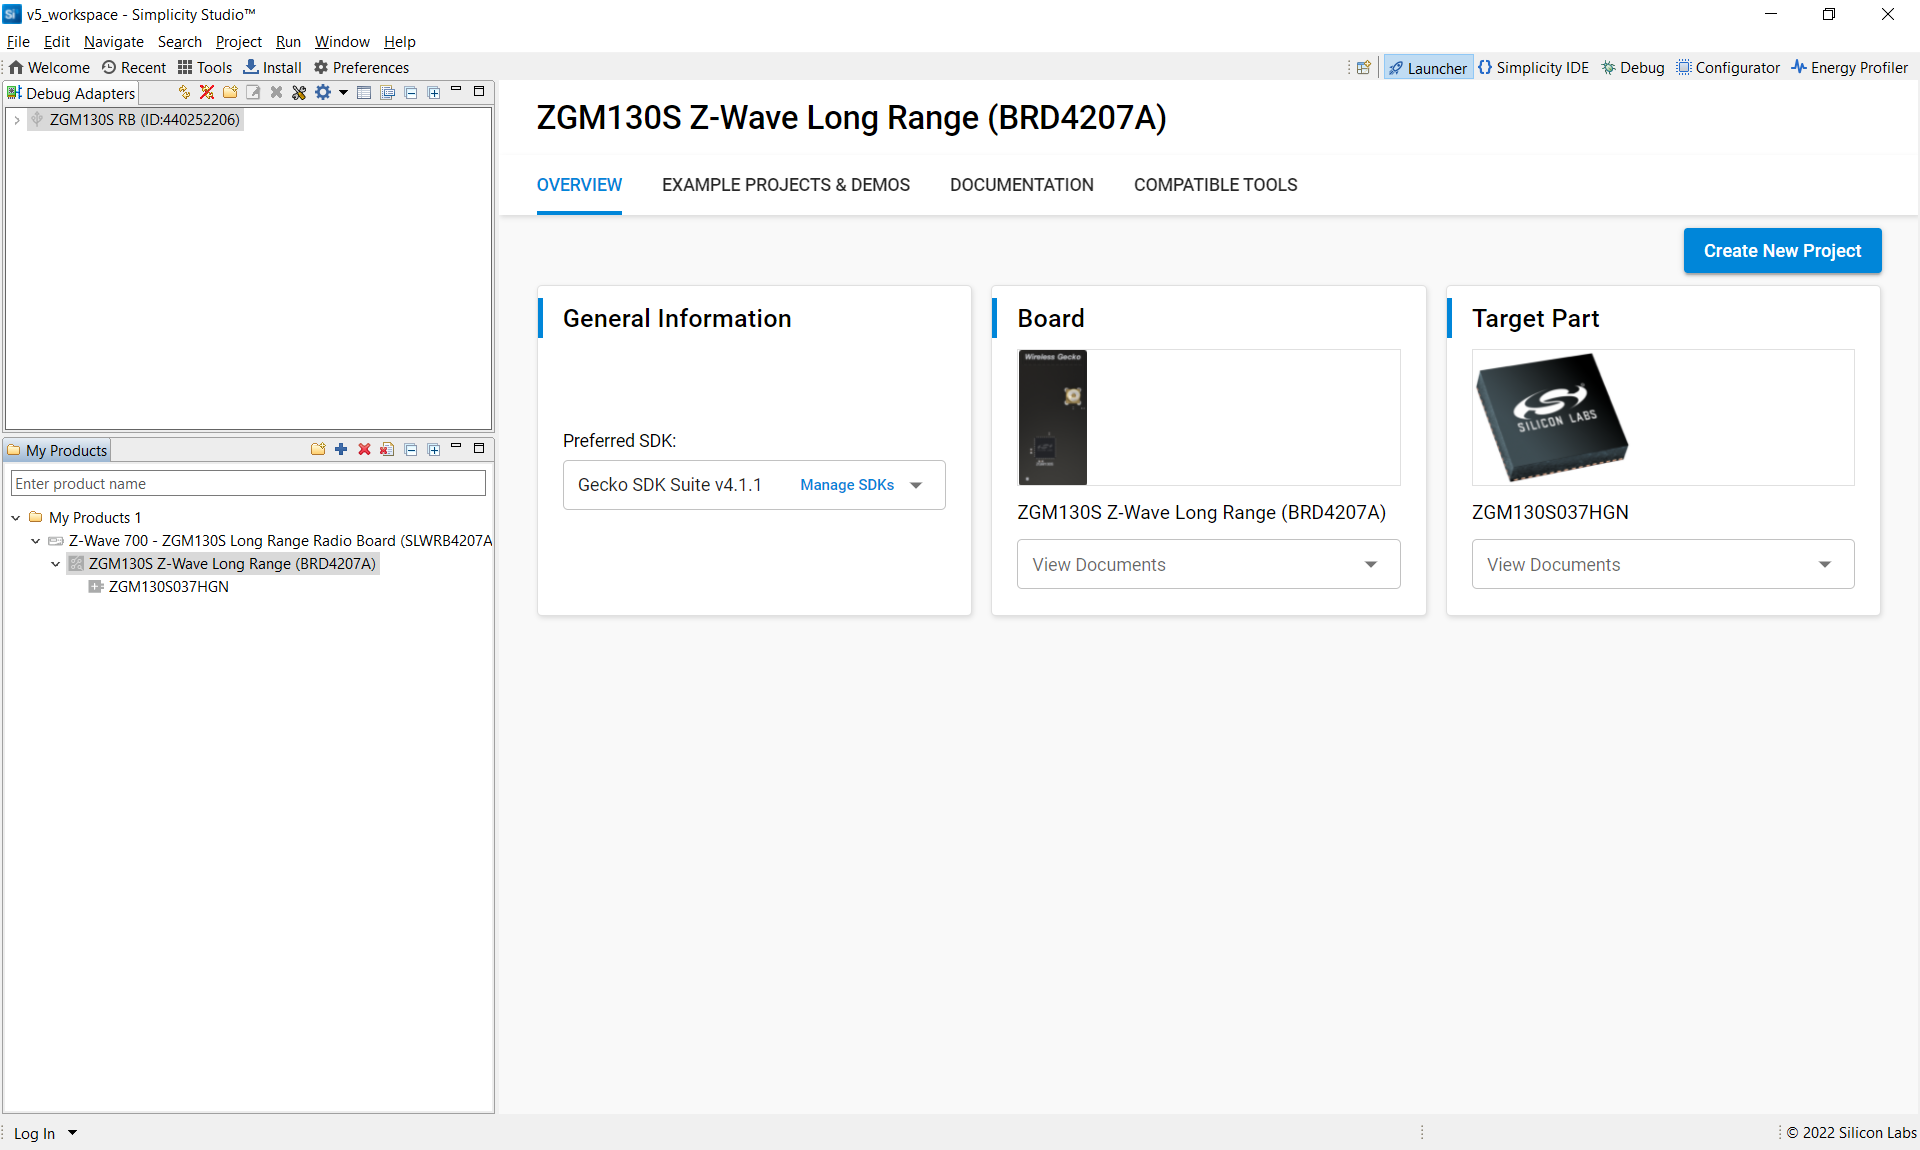This screenshot has height=1150, width=1920.
Task: Expand the ZGM130S RB debug adapter node
Action: pos(17,119)
